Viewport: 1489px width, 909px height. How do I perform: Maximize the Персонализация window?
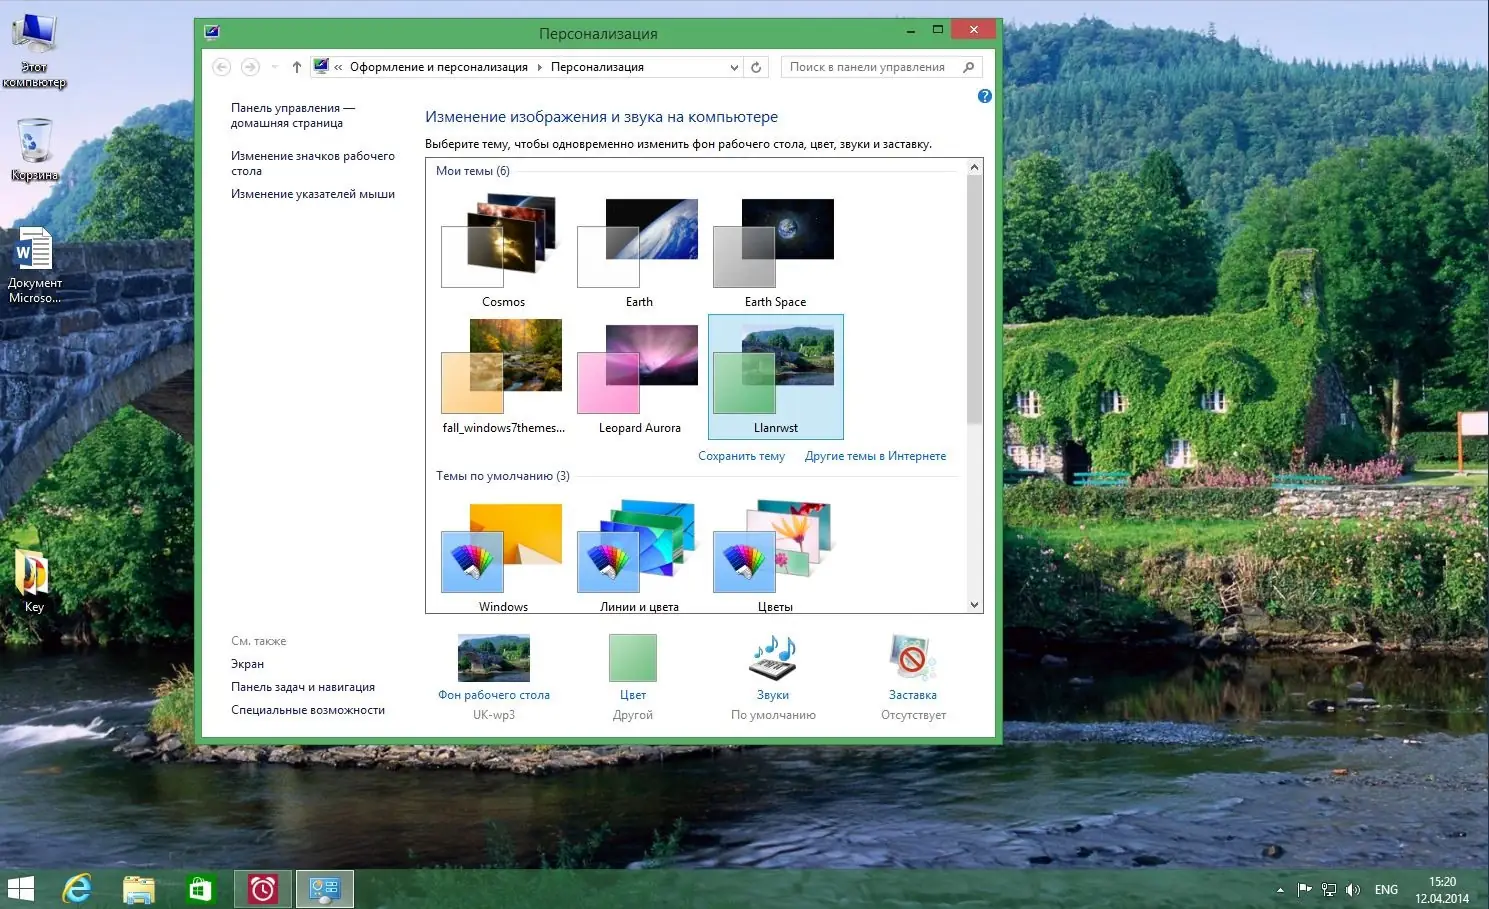click(x=938, y=31)
